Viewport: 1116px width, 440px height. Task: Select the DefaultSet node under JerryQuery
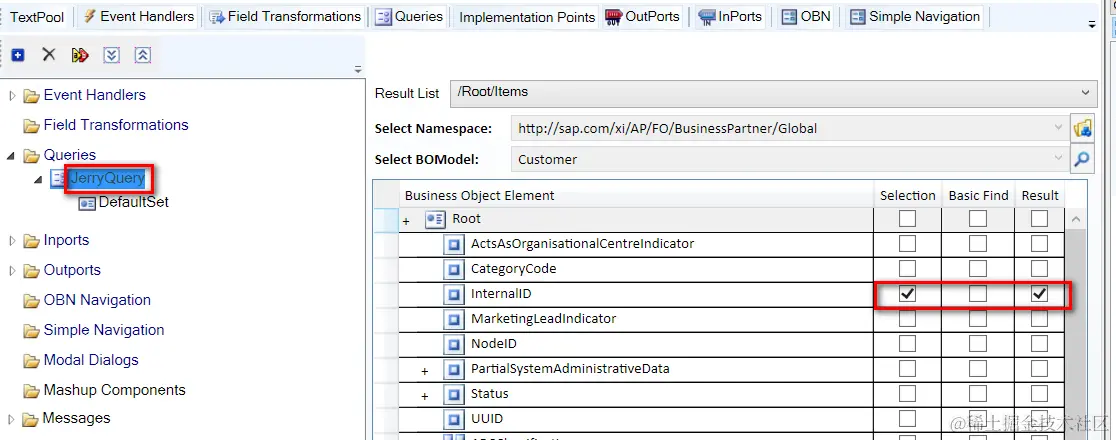point(133,202)
